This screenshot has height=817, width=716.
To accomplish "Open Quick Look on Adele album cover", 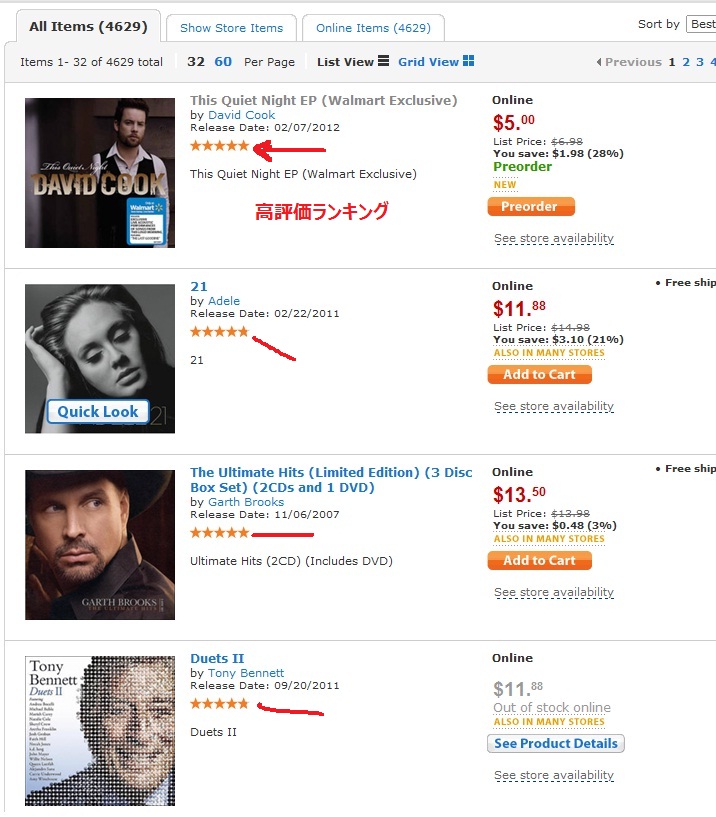I will pyautogui.click(x=98, y=411).
